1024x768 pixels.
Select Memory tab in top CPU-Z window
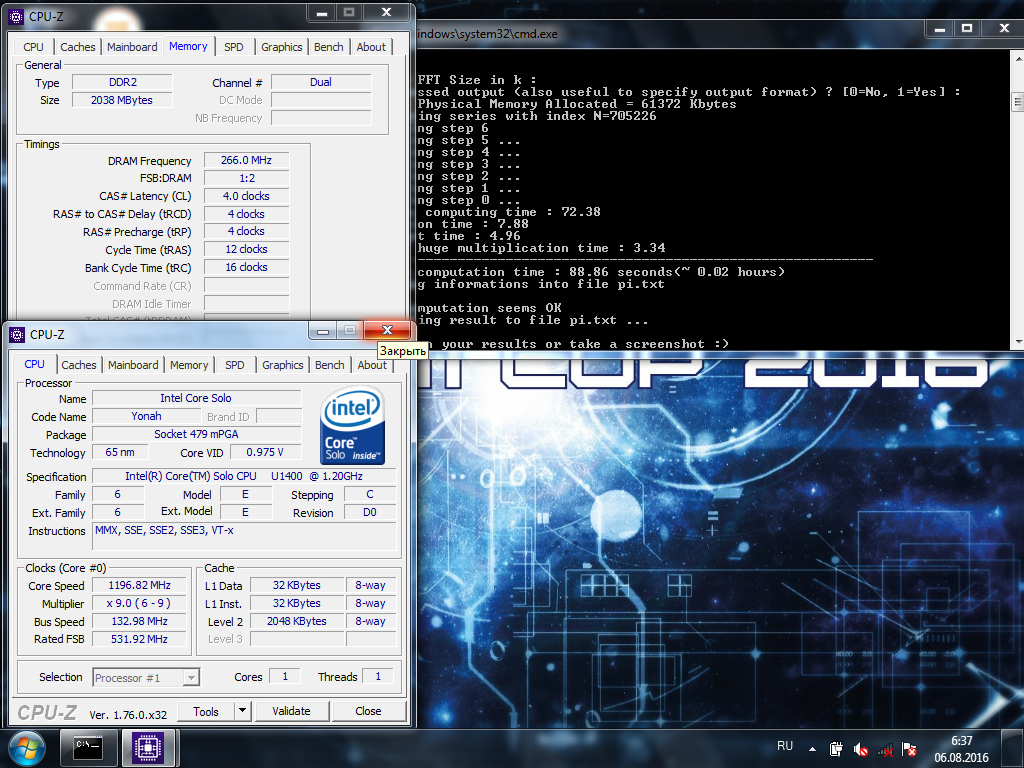pos(188,46)
